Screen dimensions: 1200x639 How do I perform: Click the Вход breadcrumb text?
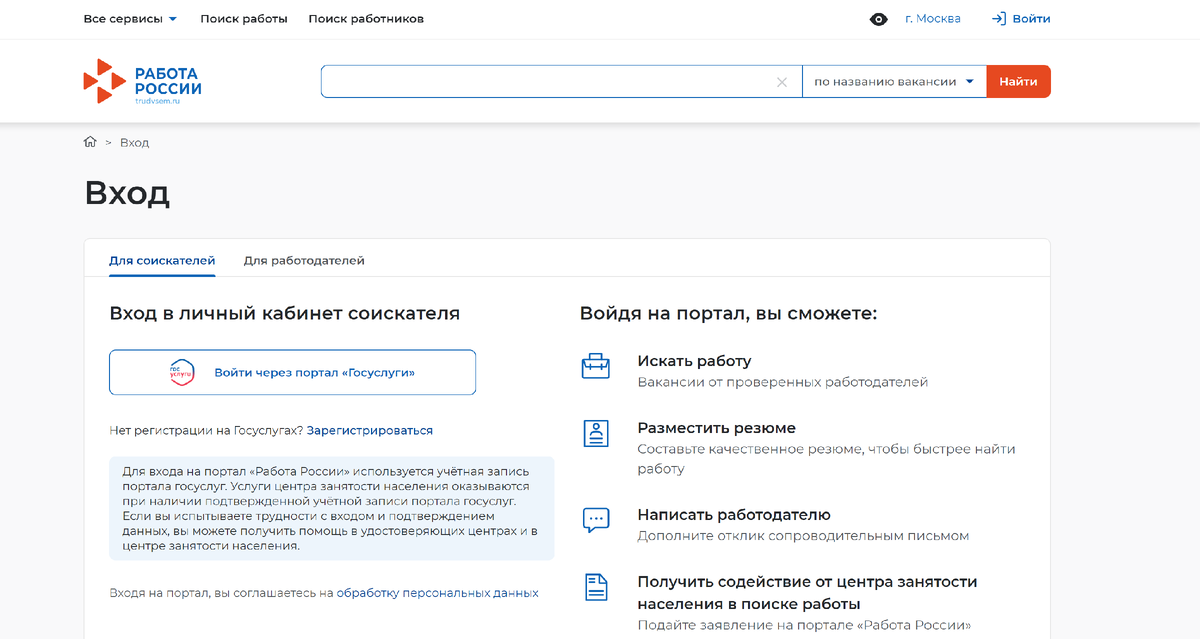pyautogui.click(x=134, y=142)
